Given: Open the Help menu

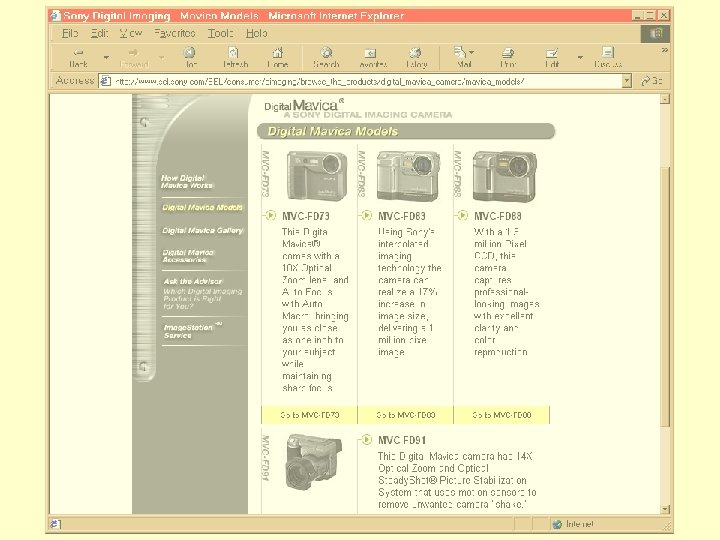Looking at the screenshot, I should pos(256,34).
